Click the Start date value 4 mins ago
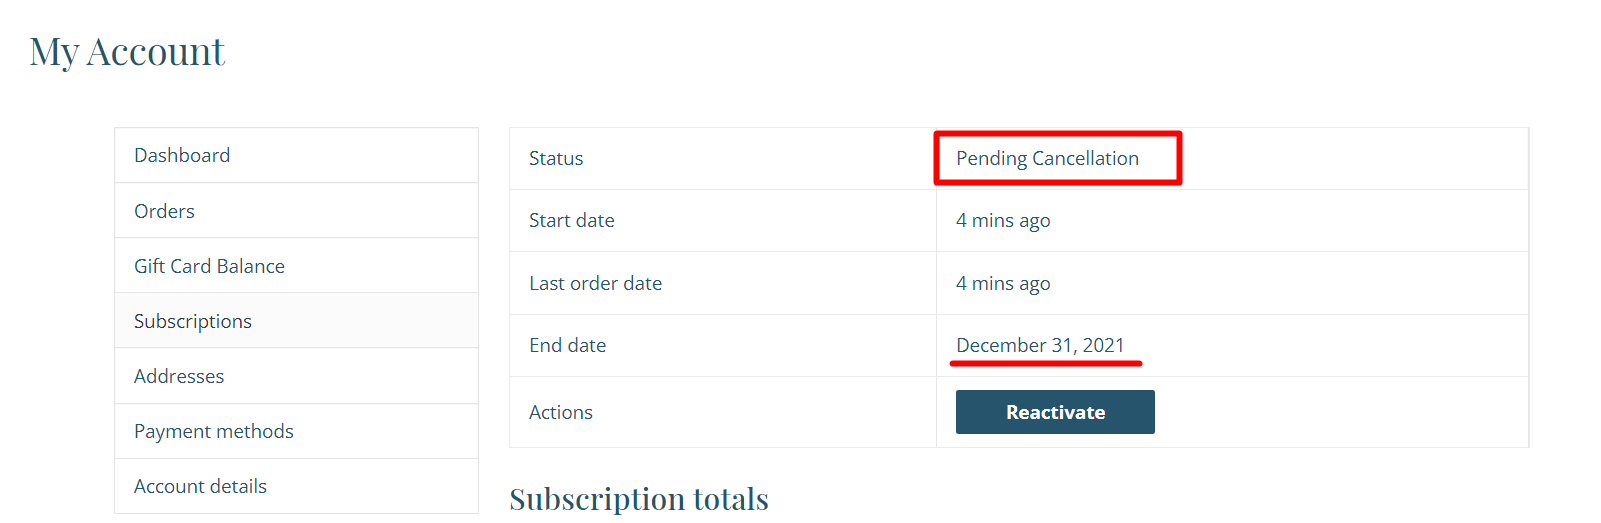Screen dimensions: 1601x523 1003,220
